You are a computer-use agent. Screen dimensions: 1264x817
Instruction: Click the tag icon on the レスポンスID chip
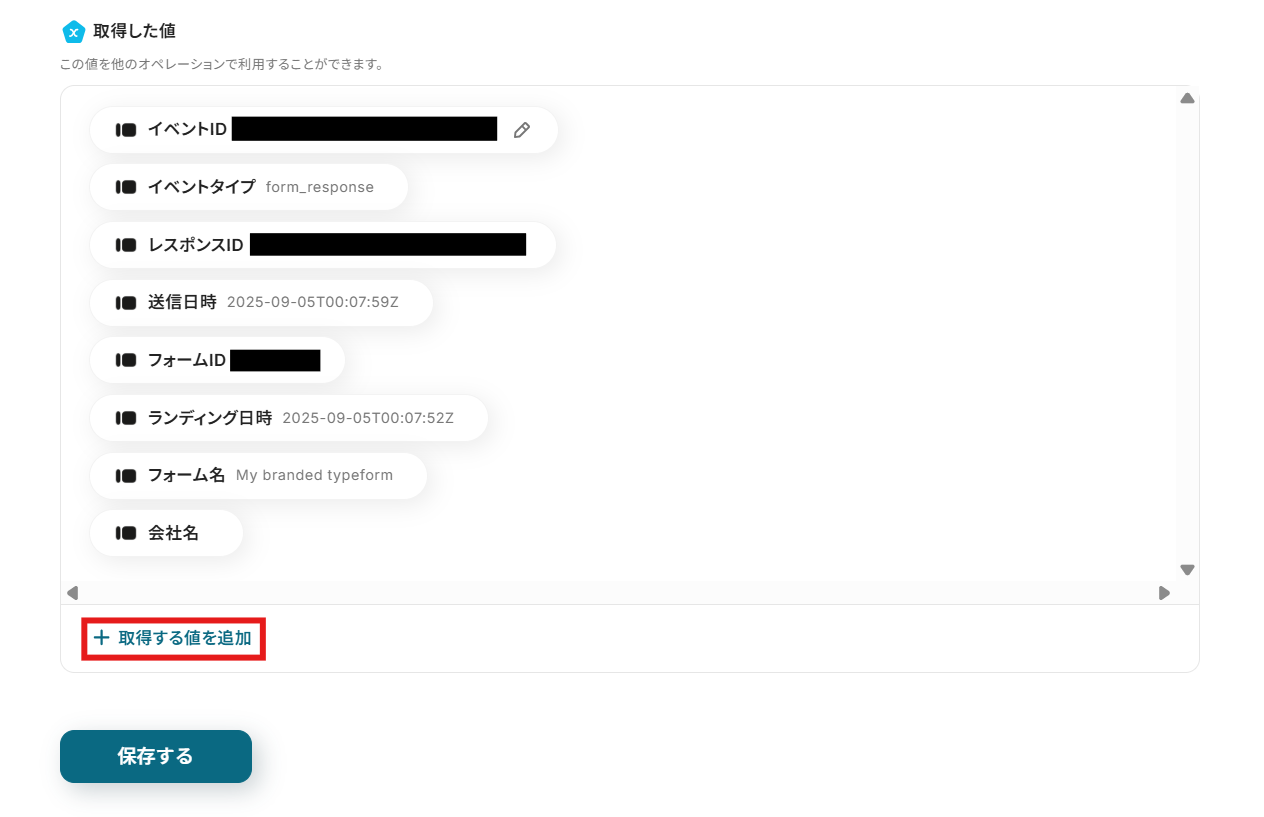click(126, 245)
